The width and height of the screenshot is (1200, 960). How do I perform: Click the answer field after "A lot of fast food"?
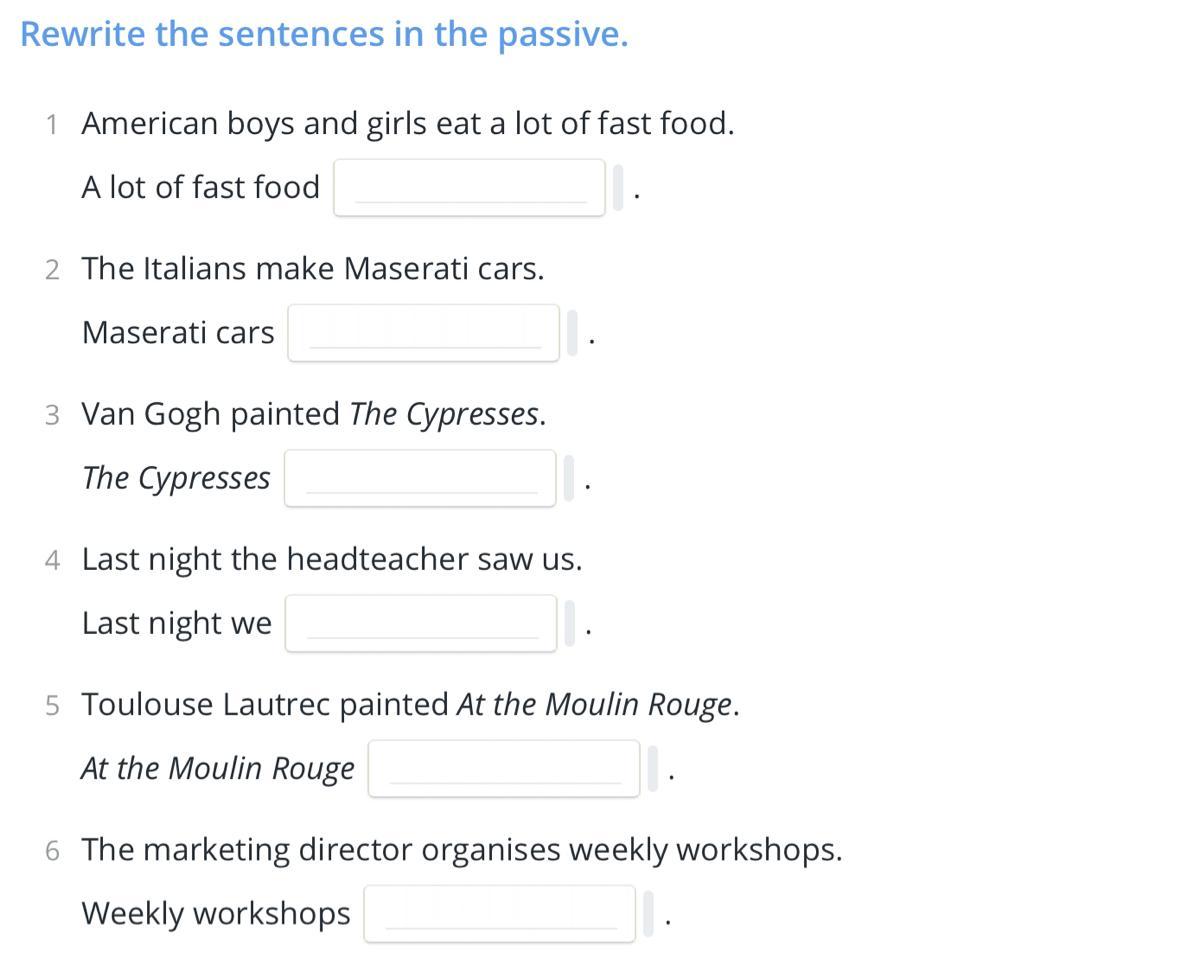469,187
